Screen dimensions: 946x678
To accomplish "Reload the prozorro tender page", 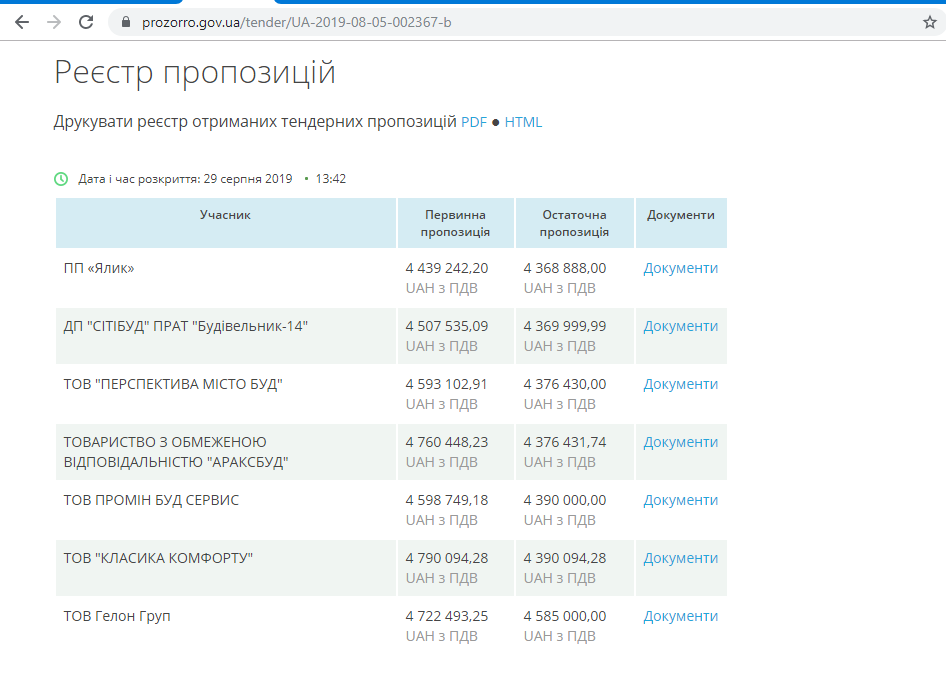I will point(86,23).
